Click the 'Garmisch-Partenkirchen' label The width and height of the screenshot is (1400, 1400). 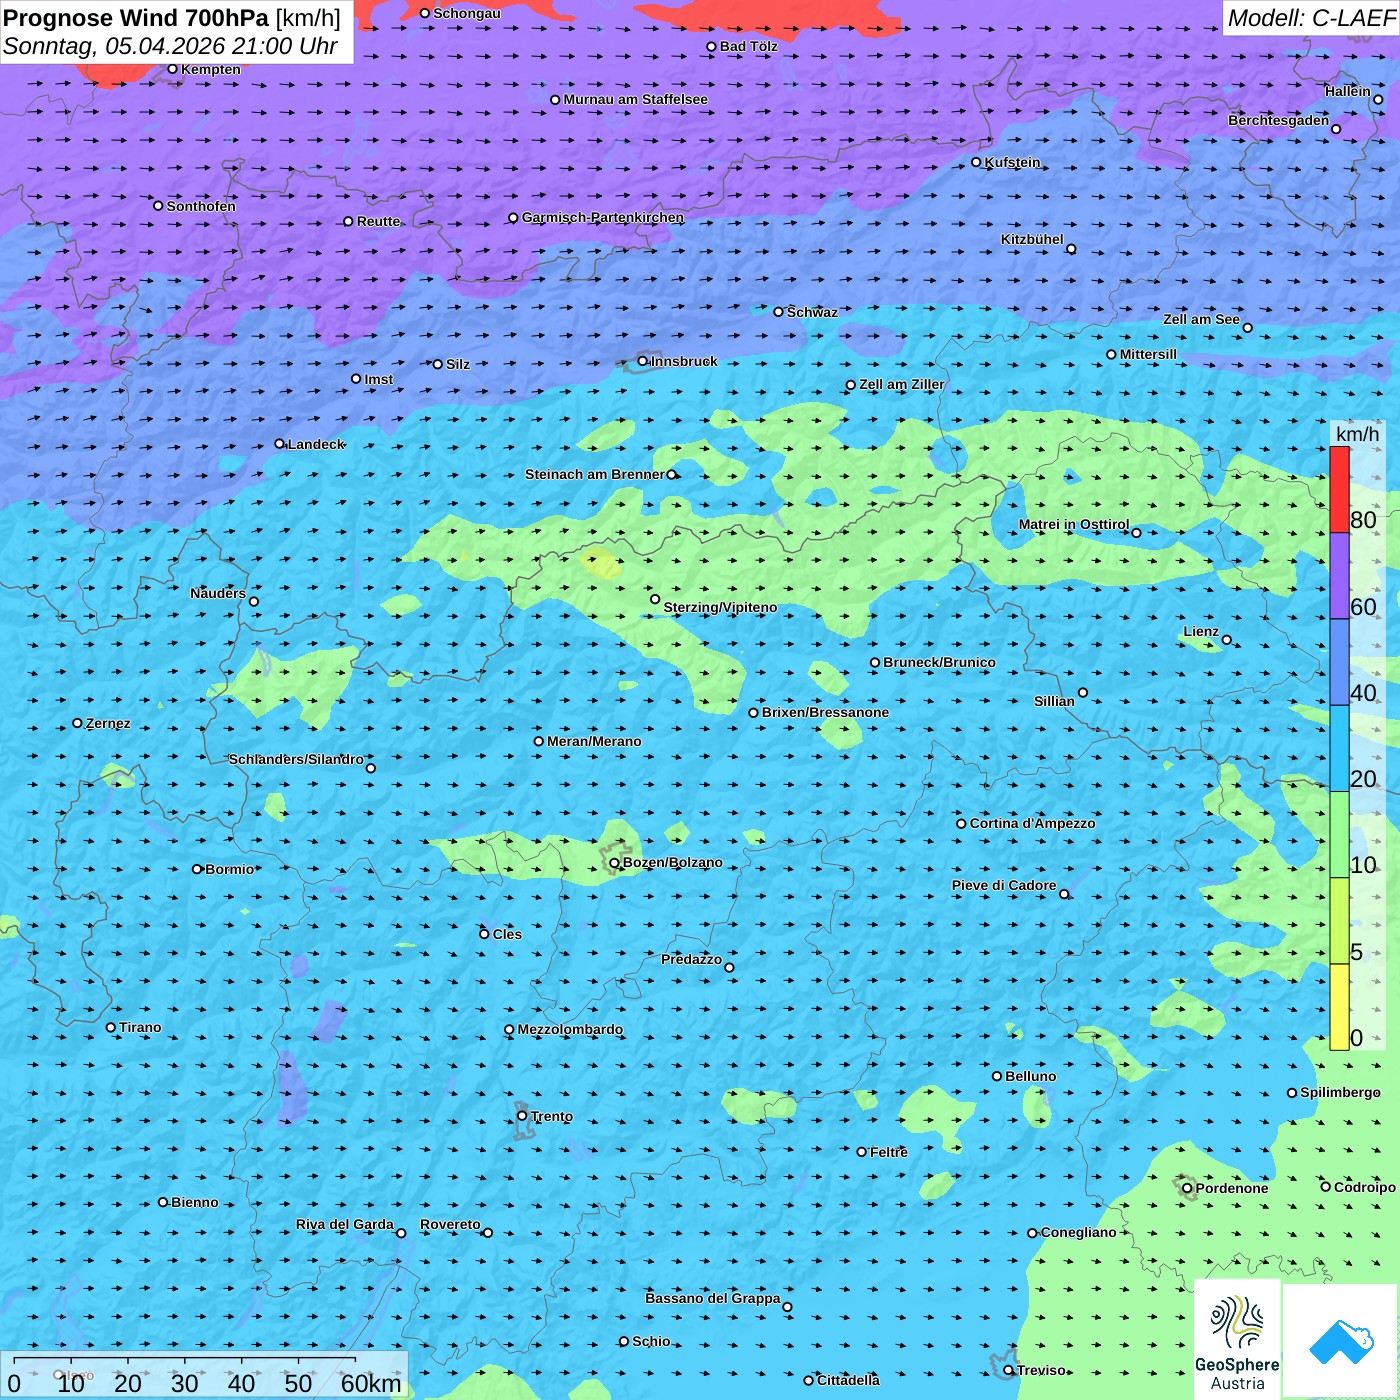[603, 217]
